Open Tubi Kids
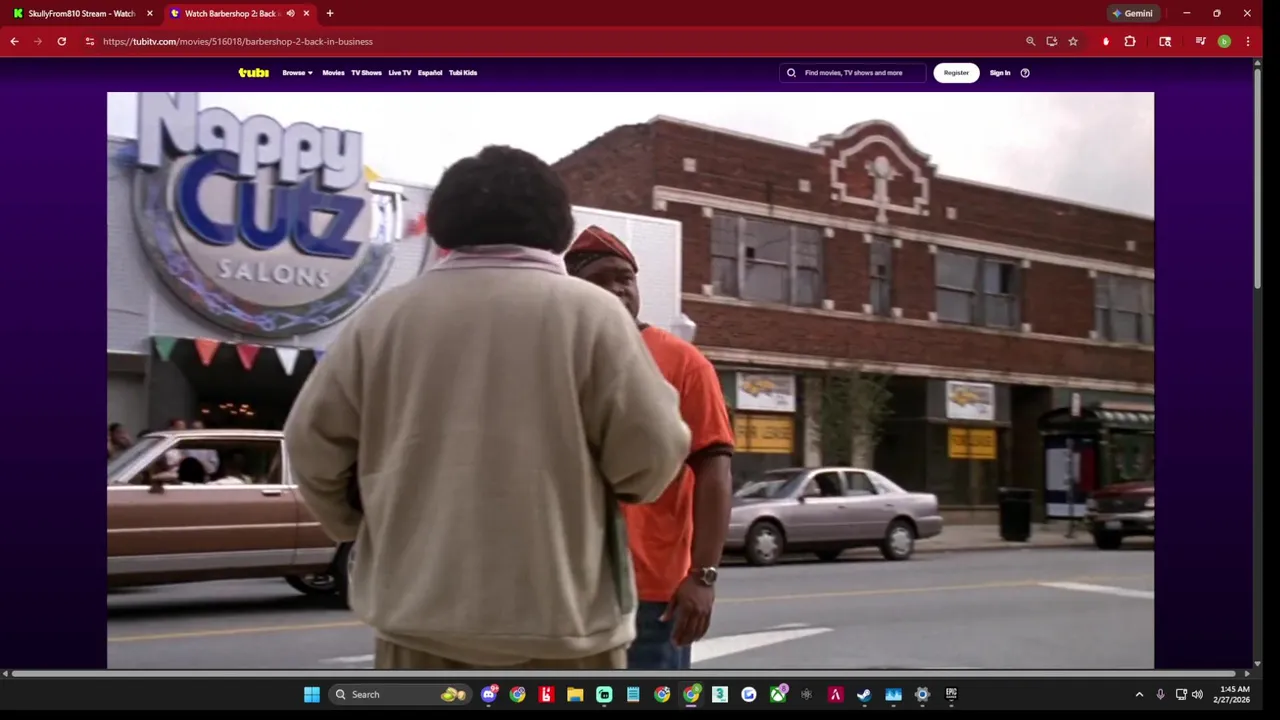 pos(463,73)
